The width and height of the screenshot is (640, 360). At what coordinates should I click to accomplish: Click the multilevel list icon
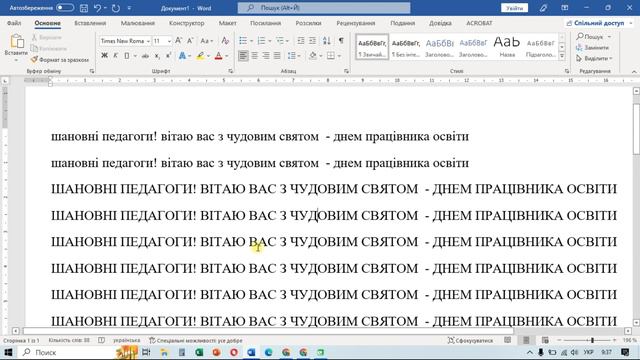point(280,41)
